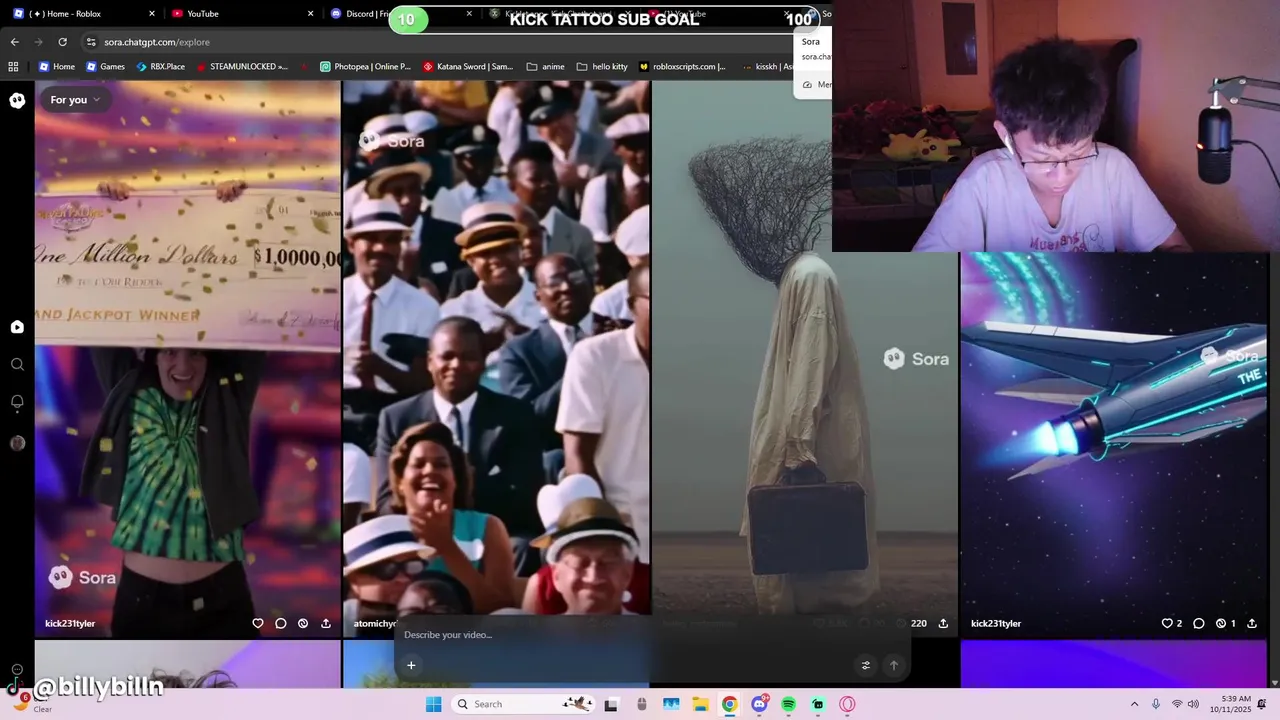Click the Windows taskbar Search box

(522, 704)
